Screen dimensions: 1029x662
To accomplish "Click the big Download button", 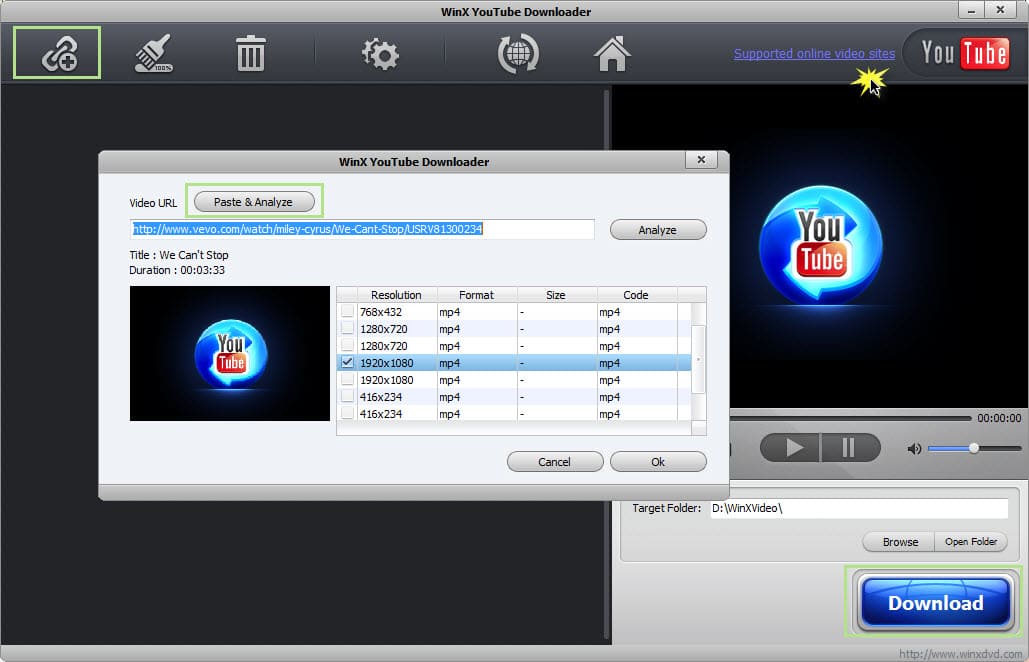I will click(x=935, y=602).
